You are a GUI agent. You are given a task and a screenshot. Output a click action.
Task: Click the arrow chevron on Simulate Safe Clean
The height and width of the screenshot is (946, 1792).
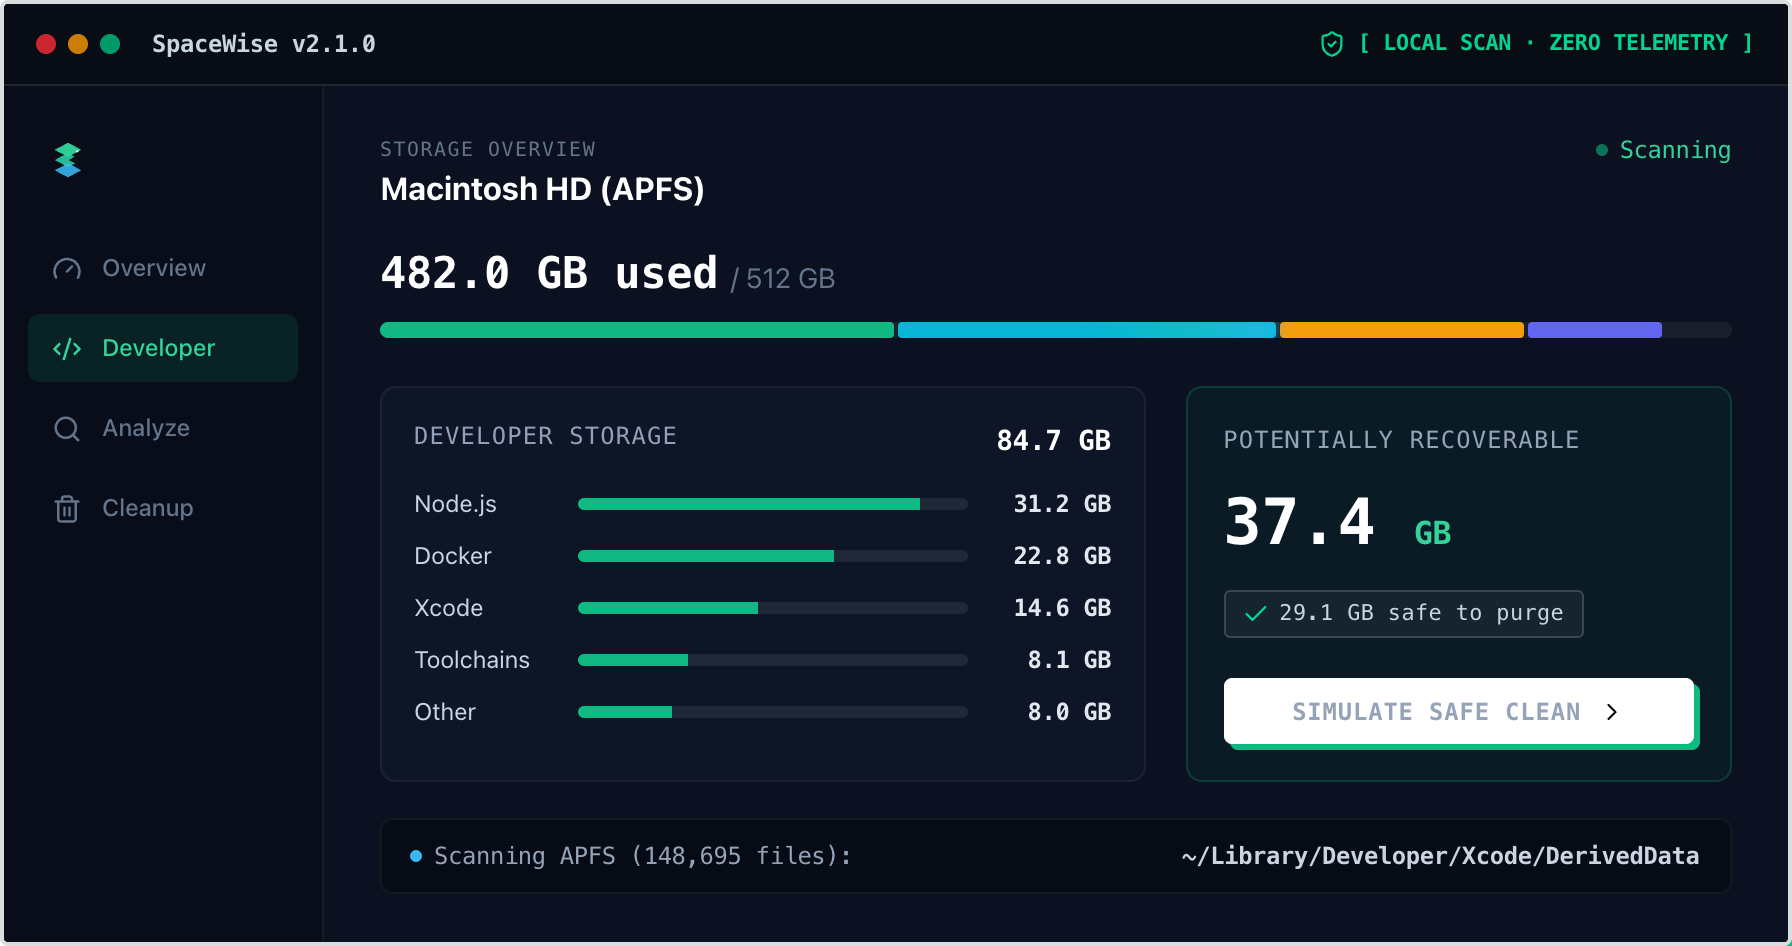coord(1612,712)
